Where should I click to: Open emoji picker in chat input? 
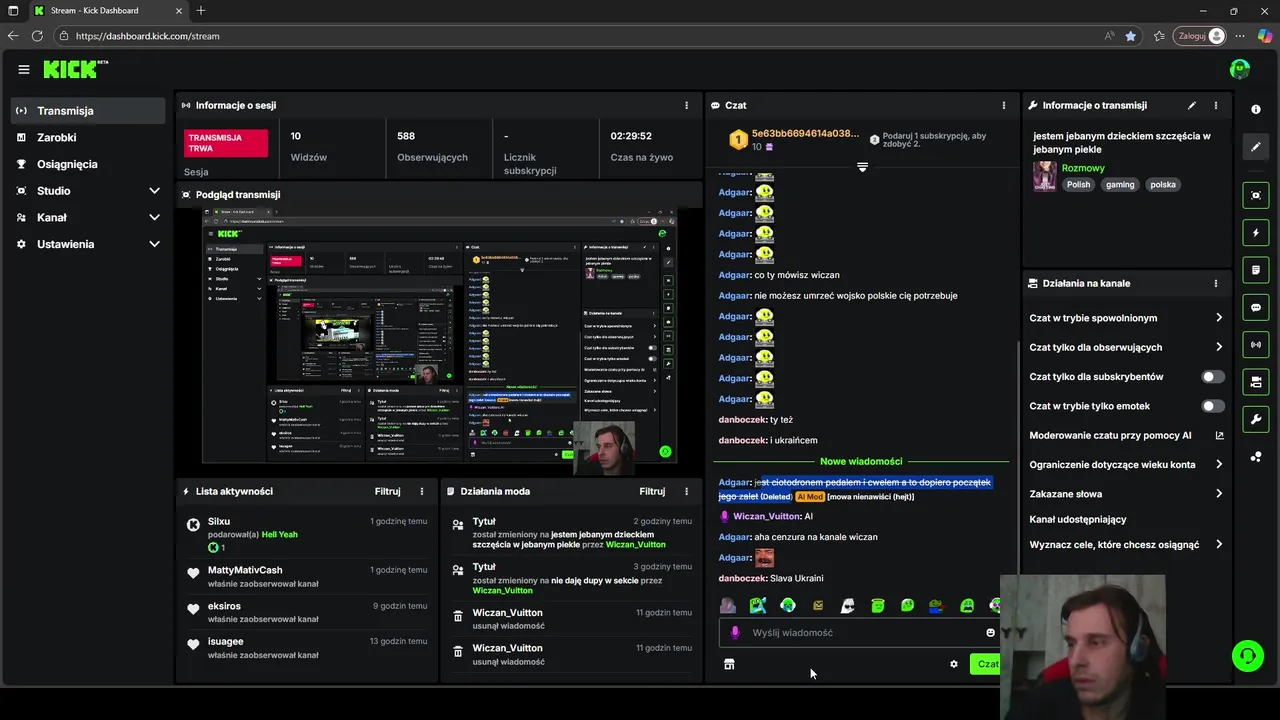[990, 632]
